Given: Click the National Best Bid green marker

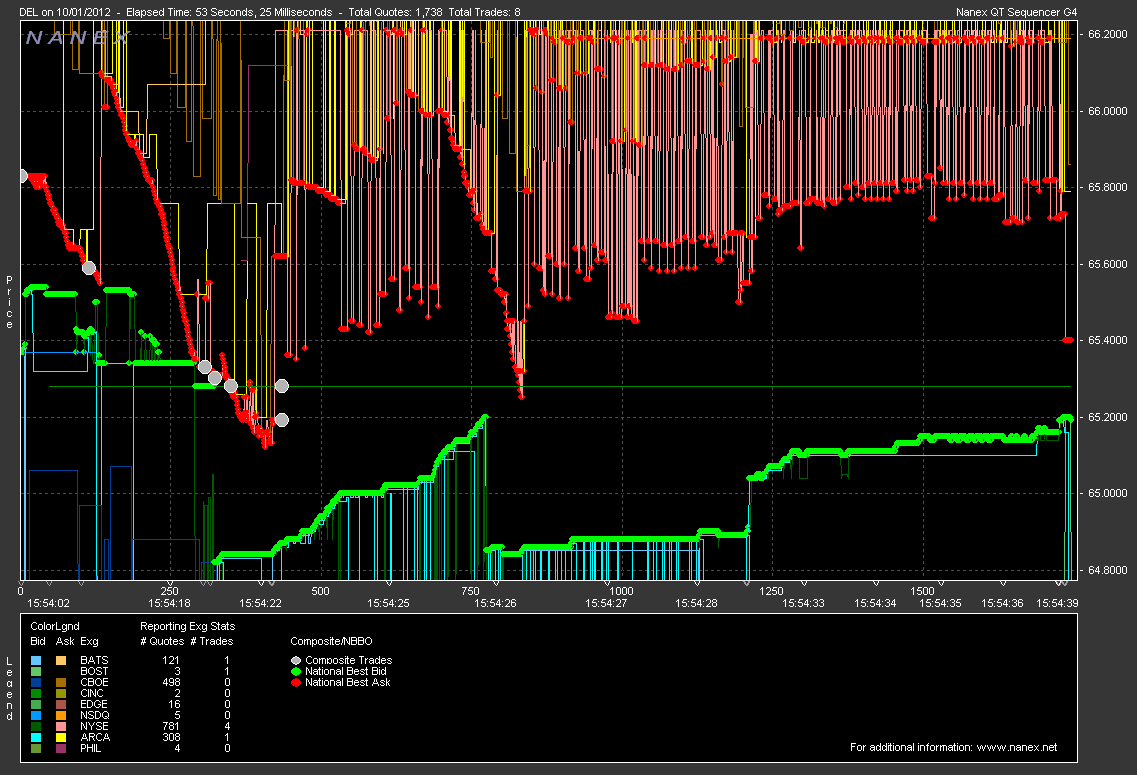Looking at the screenshot, I should (295, 671).
